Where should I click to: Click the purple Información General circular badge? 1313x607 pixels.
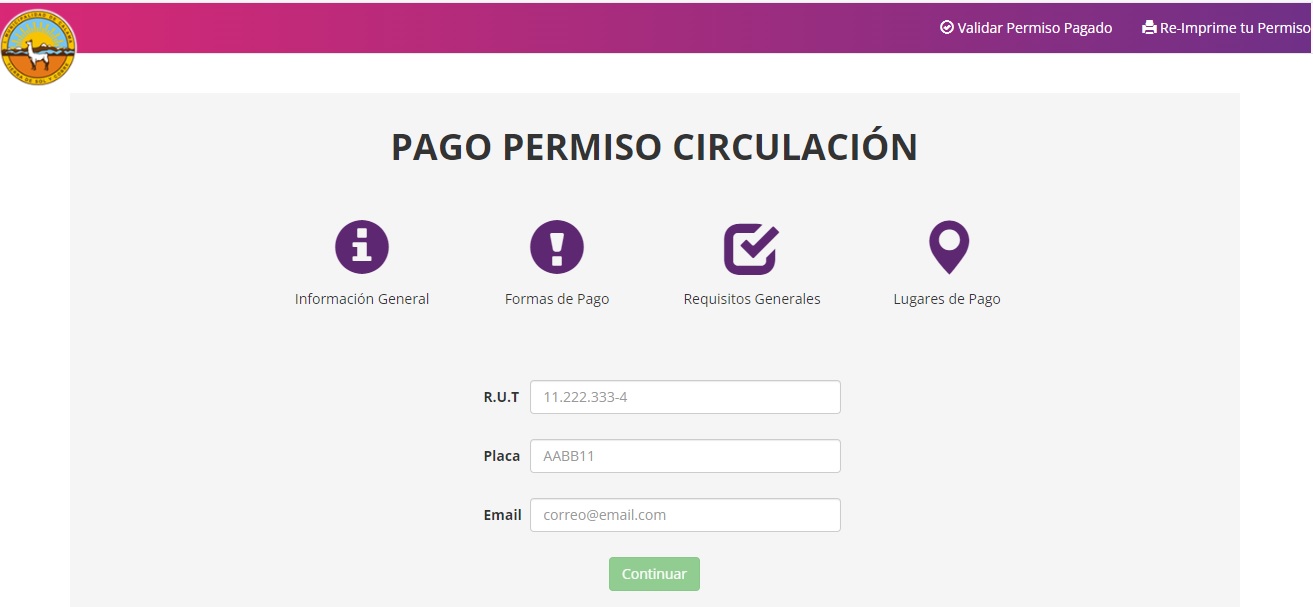362,245
